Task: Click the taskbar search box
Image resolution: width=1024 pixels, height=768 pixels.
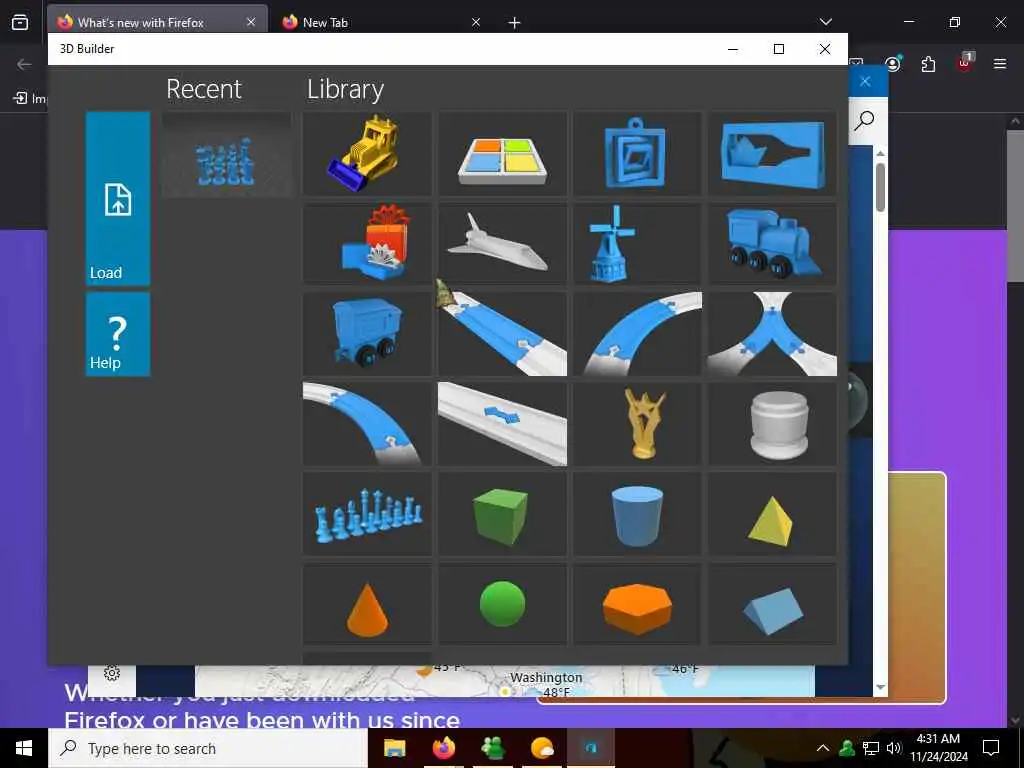Action: coord(208,748)
